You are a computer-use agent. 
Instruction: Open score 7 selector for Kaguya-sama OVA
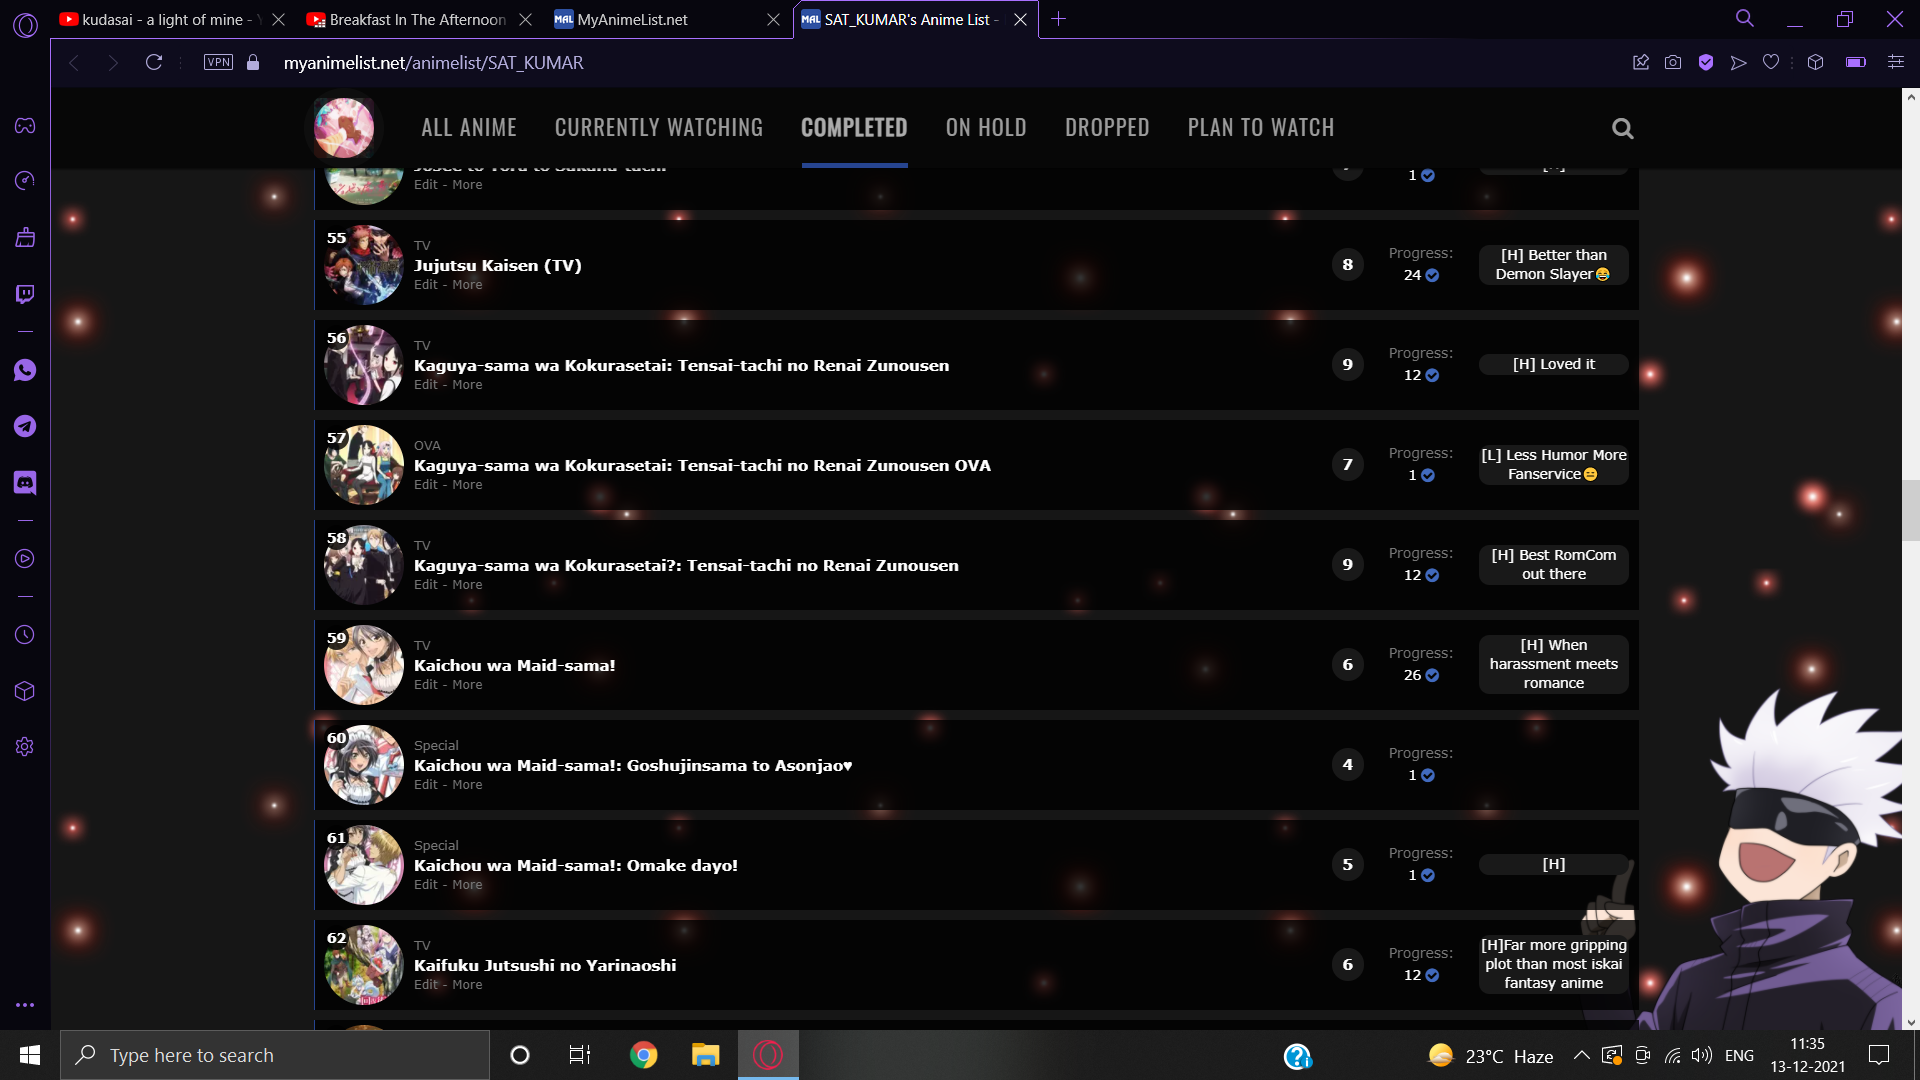pyautogui.click(x=1347, y=465)
